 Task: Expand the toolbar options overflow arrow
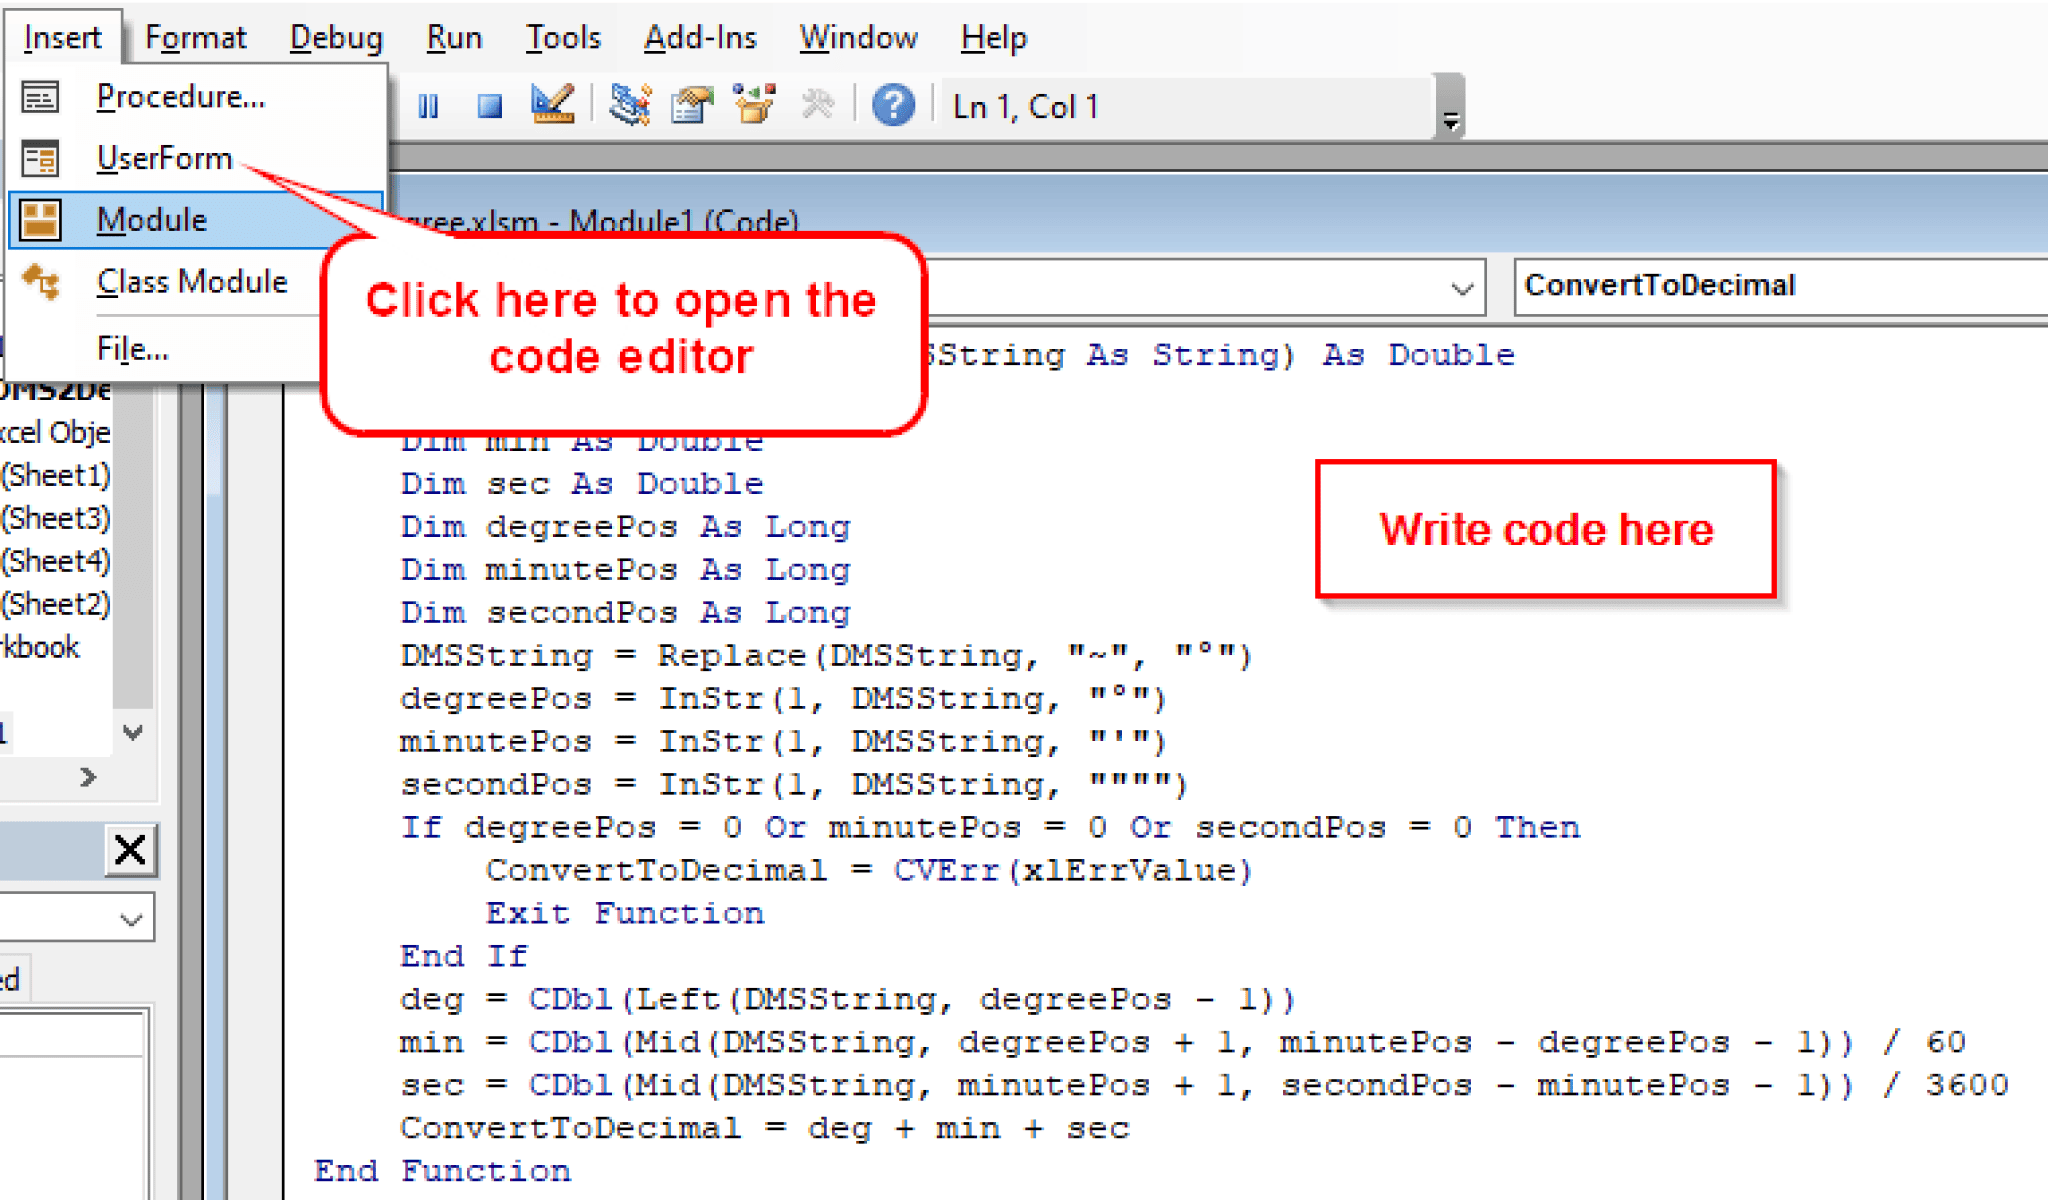point(1450,122)
